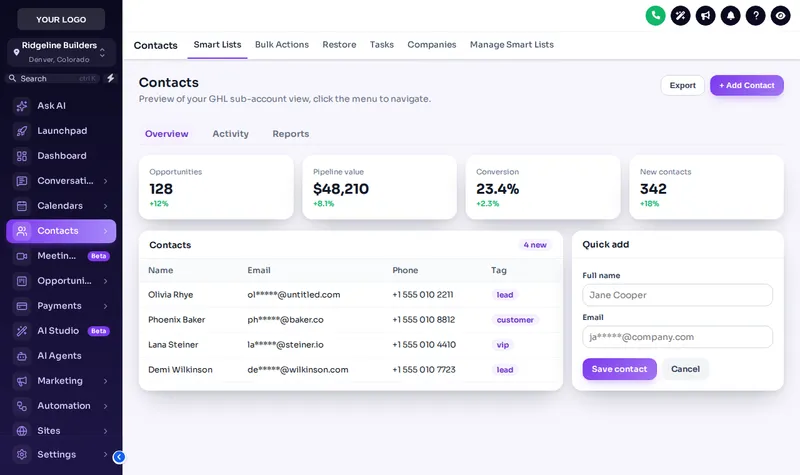Click the Full name input field
The width and height of the screenshot is (800, 475).
(x=677, y=295)
